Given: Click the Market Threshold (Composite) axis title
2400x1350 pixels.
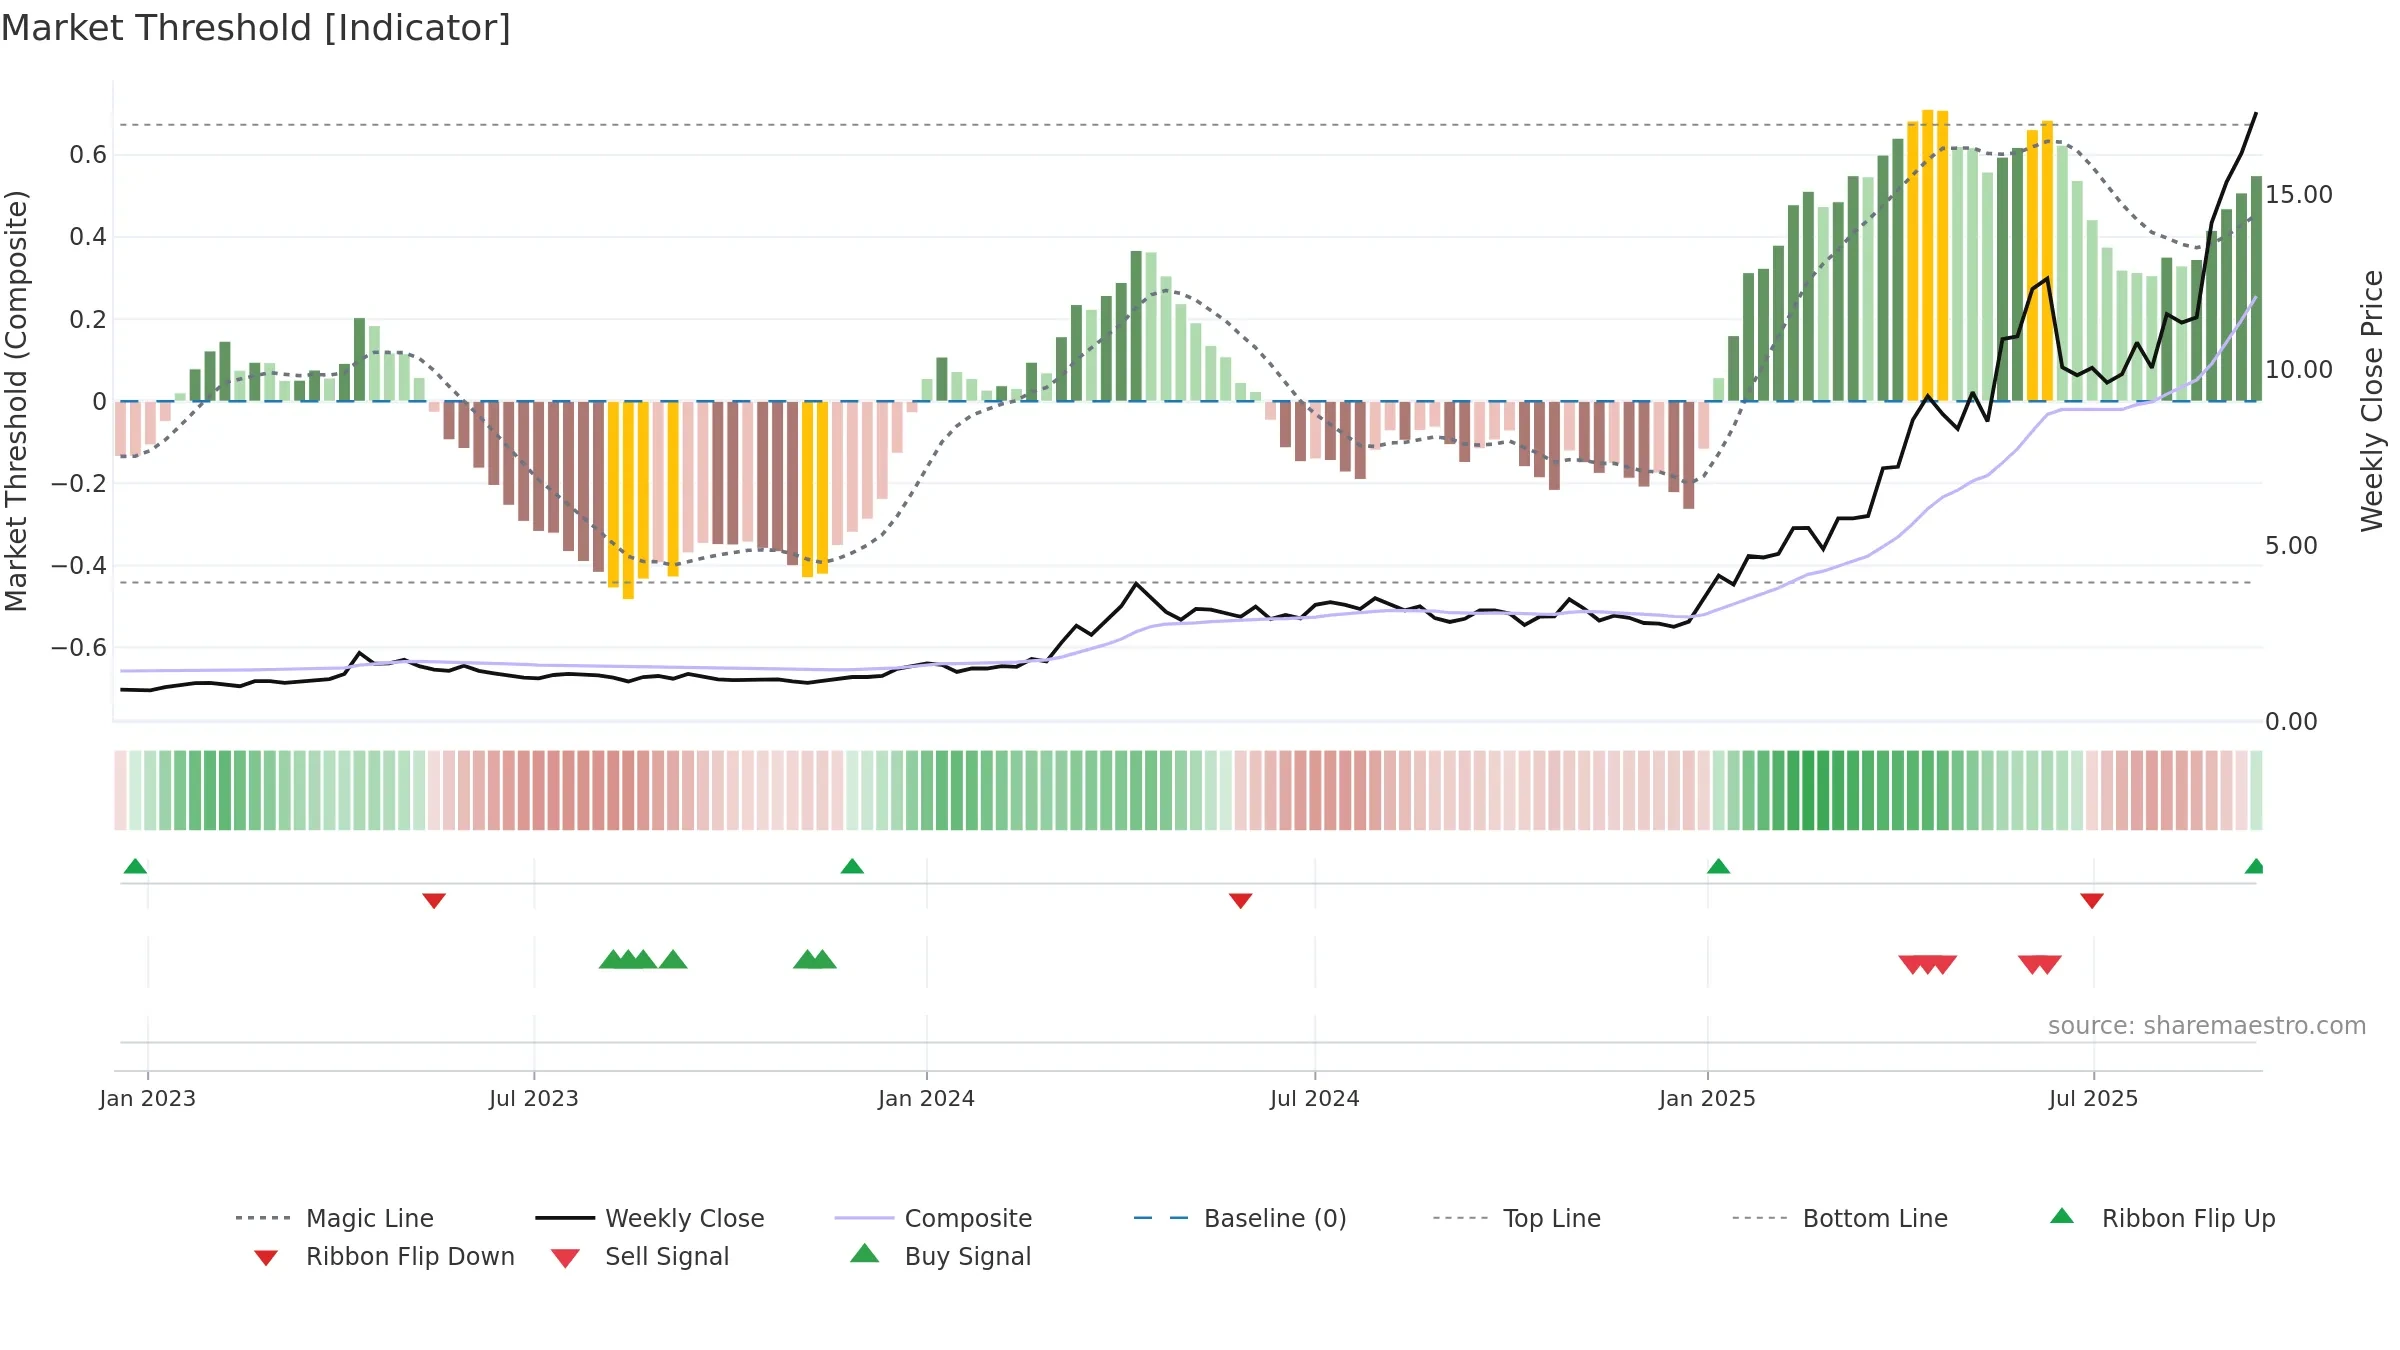Looking at the screenshot, I should pyautogui.click(x=16, y=400).
